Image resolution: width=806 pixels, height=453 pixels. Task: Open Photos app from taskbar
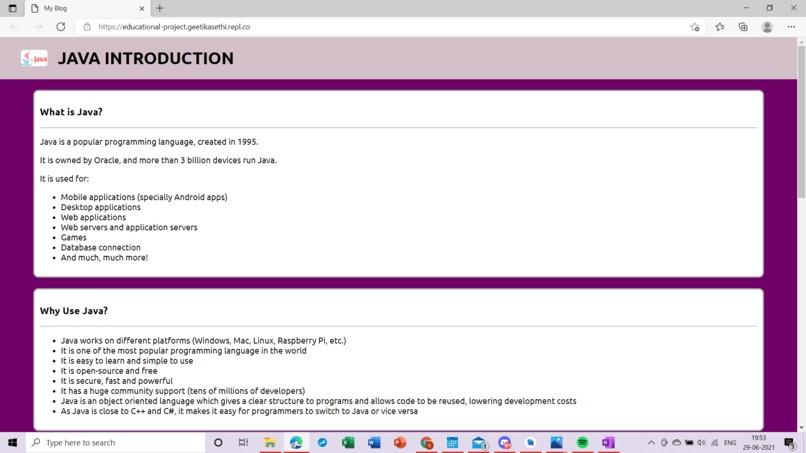click(x=556, y=442)
